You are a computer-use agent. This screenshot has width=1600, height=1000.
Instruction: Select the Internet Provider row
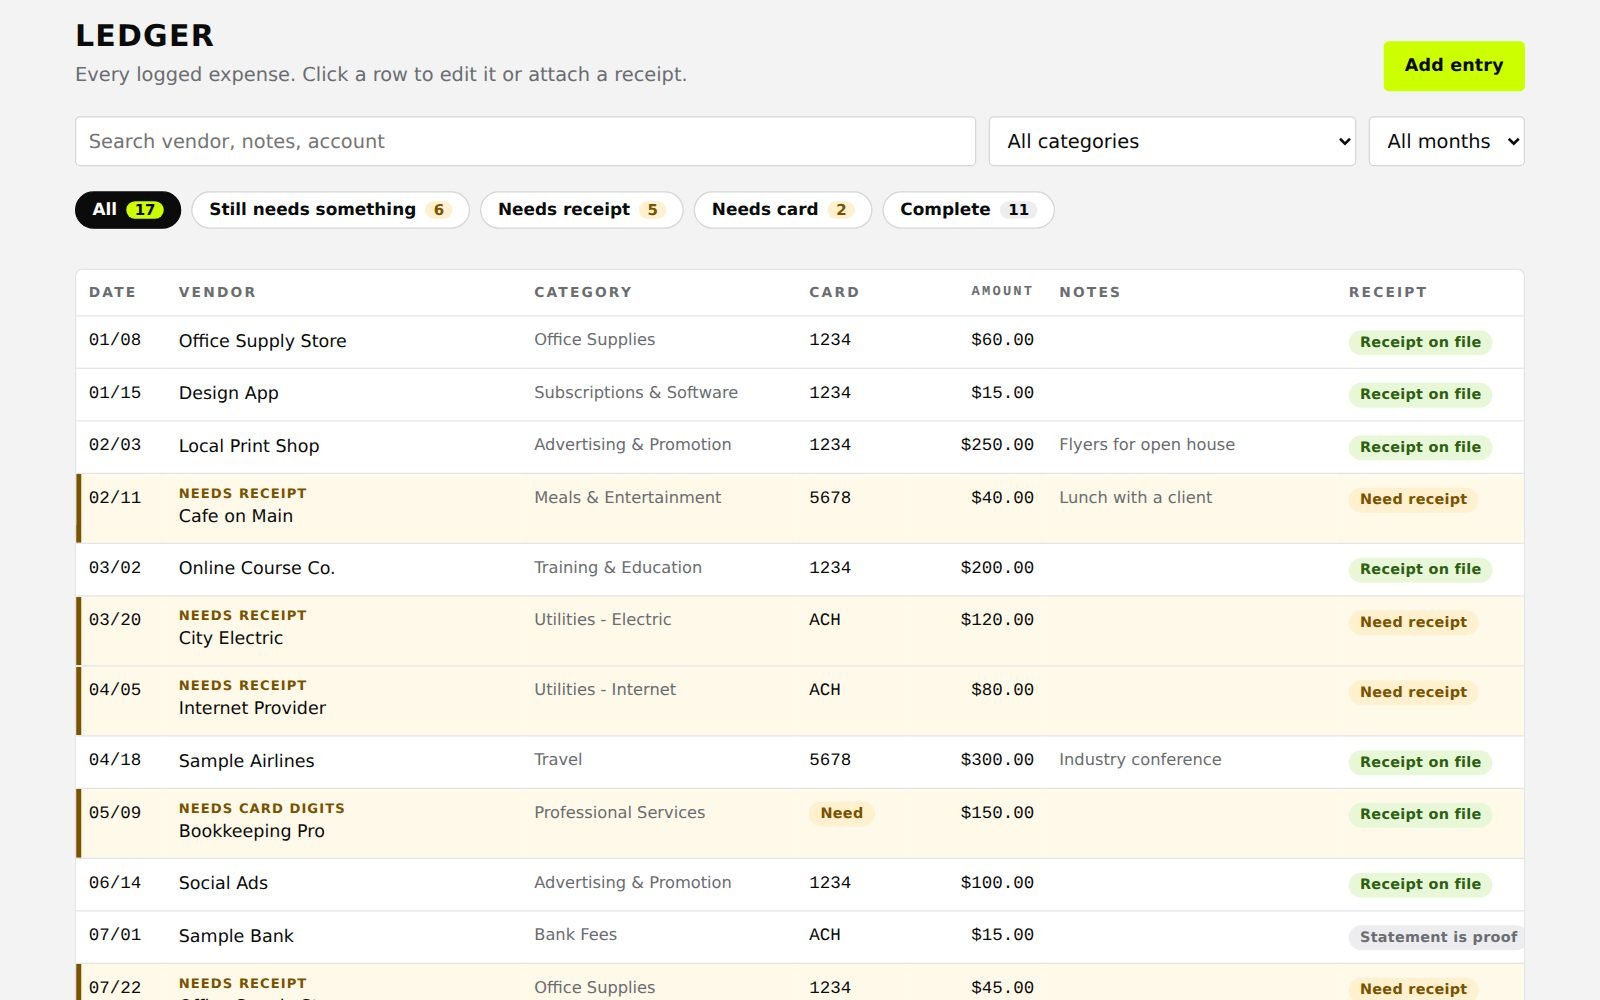800,700
